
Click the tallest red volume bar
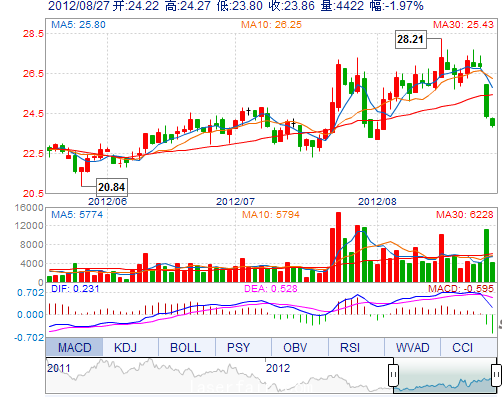(x=338, y=247)
